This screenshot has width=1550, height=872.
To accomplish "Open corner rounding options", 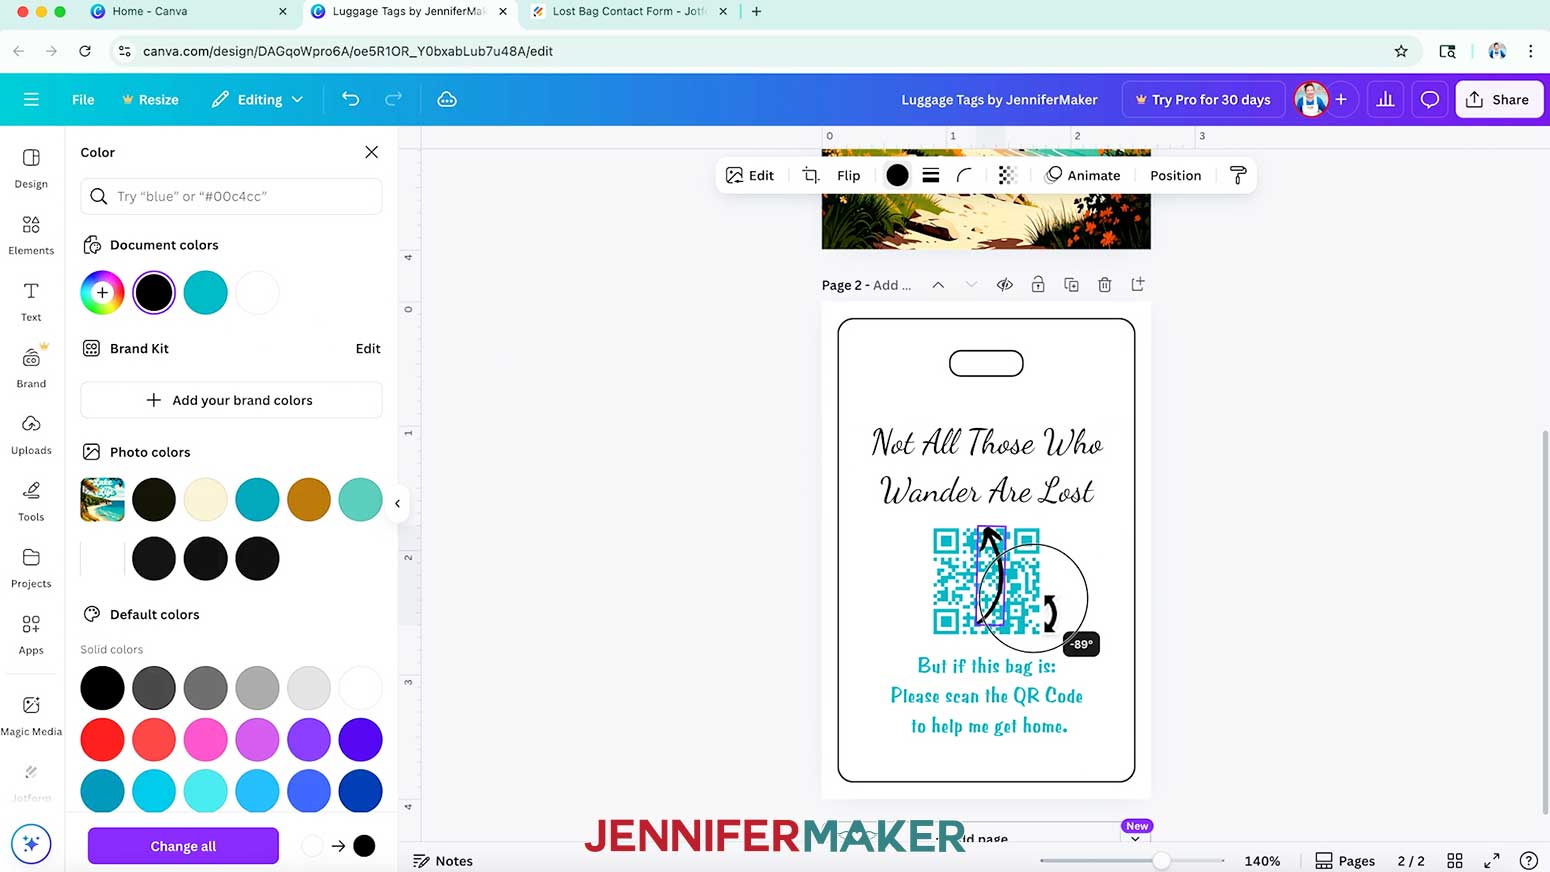I will click(964, 175).
